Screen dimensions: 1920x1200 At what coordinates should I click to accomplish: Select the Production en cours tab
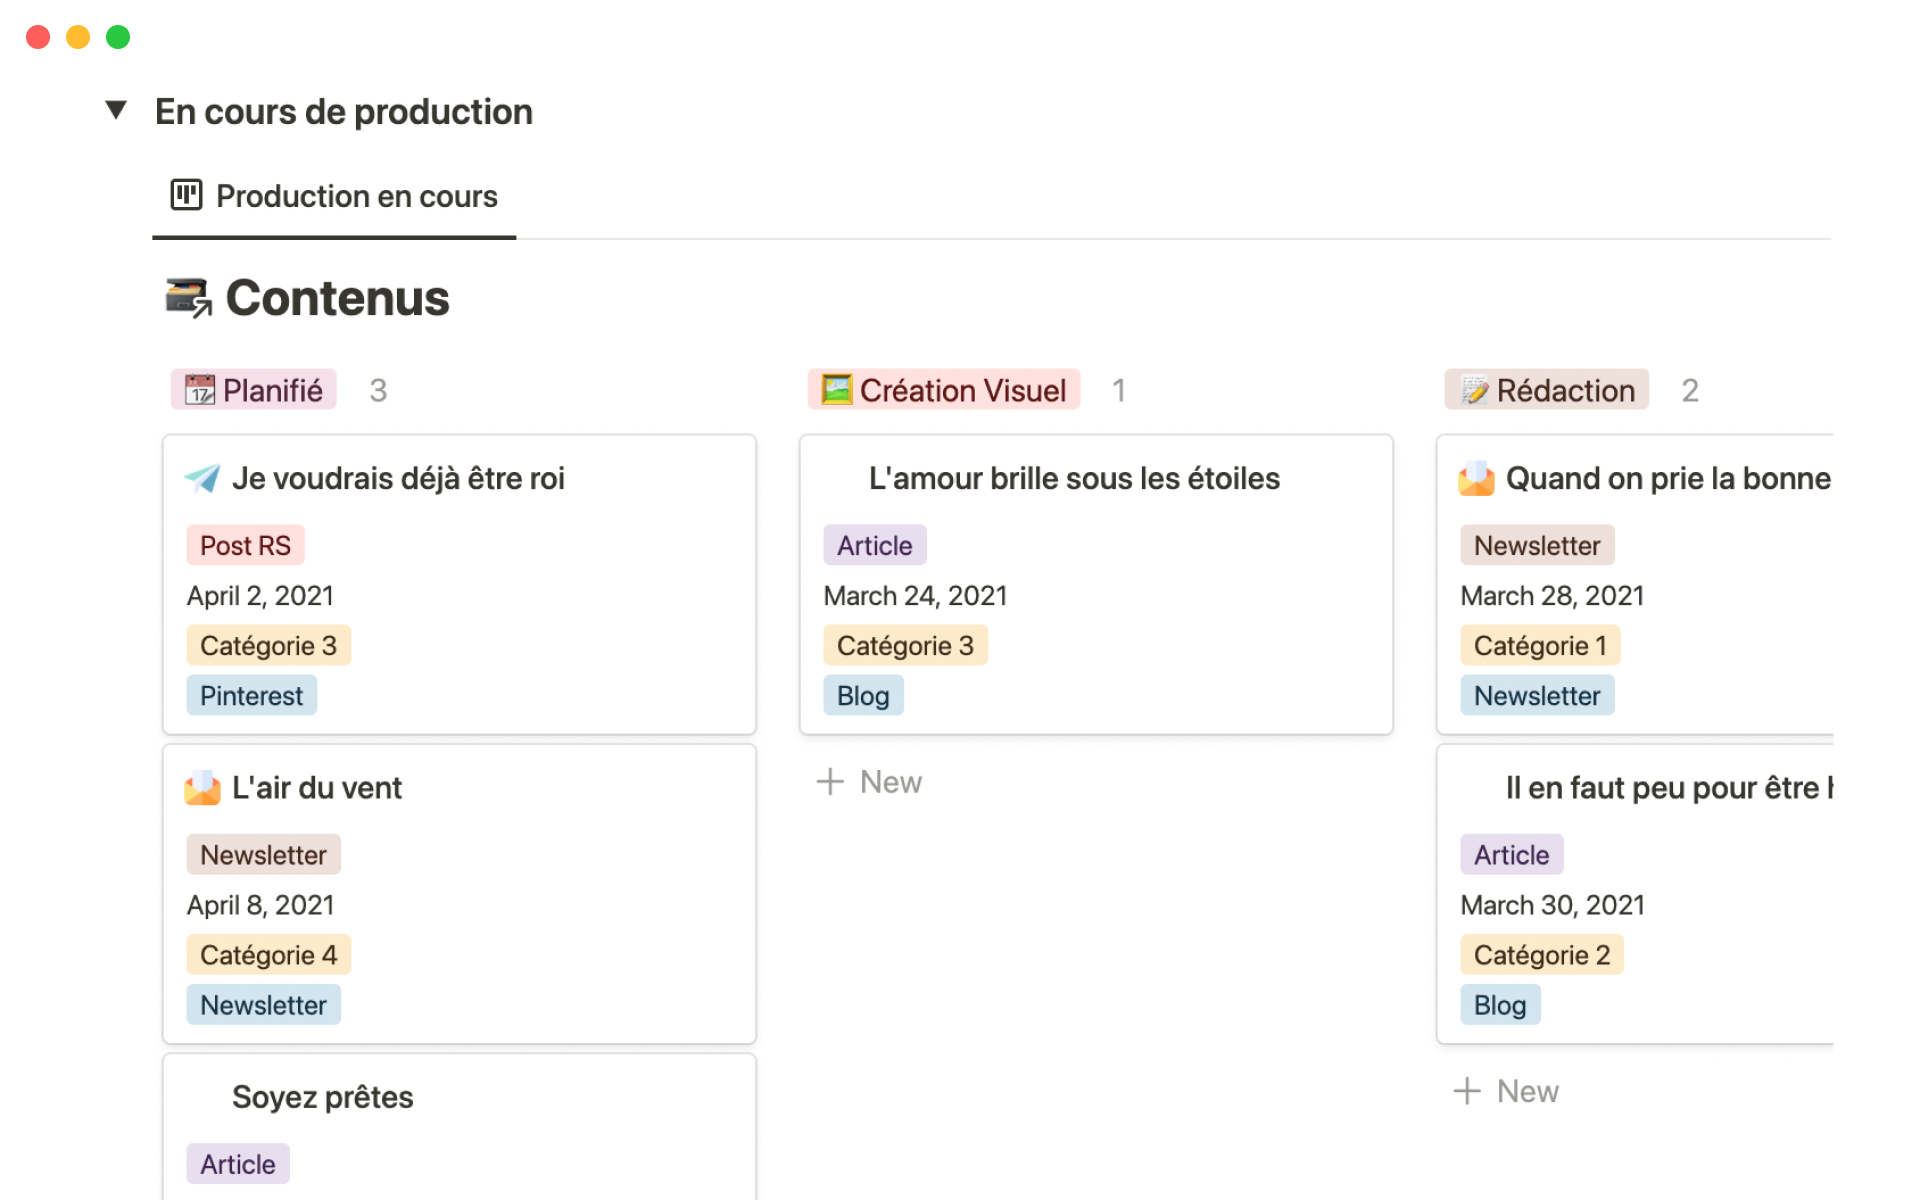click(356, 196)
